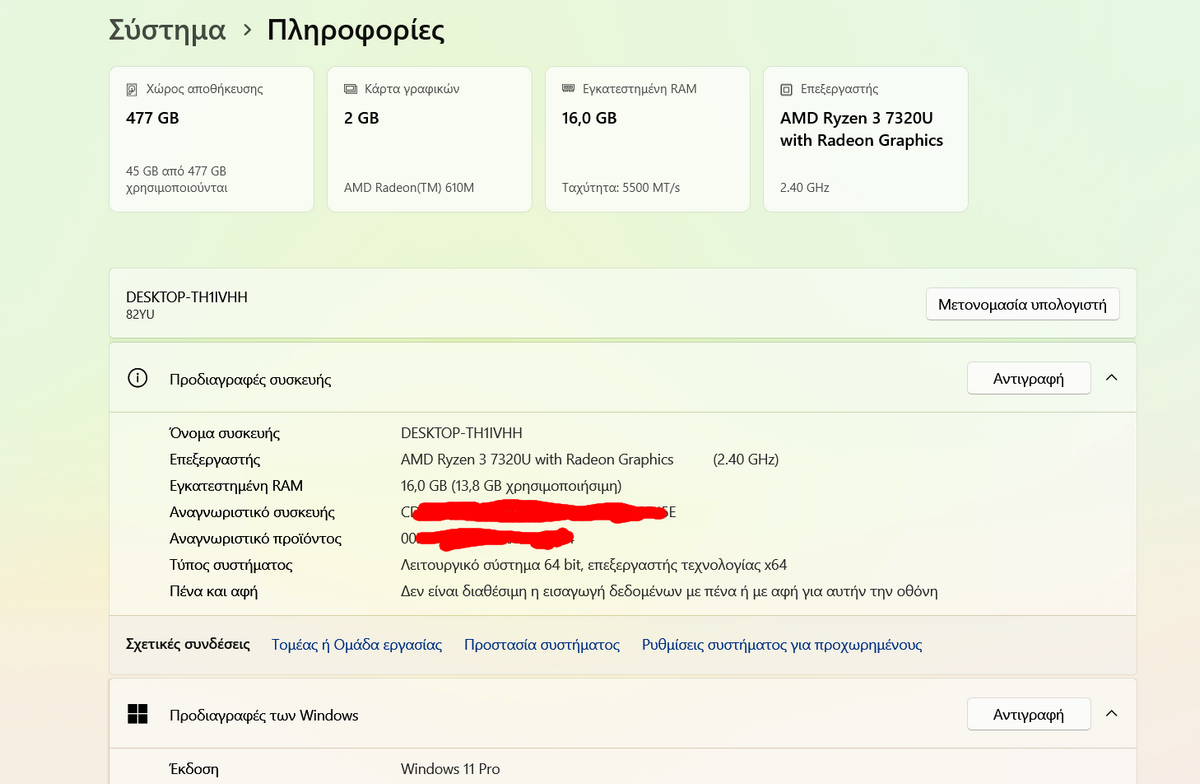The height and width of the screenshot is (784, 1200).
Task: Click the Τύπος συστήματος label
Action: [x=231, y=564]
